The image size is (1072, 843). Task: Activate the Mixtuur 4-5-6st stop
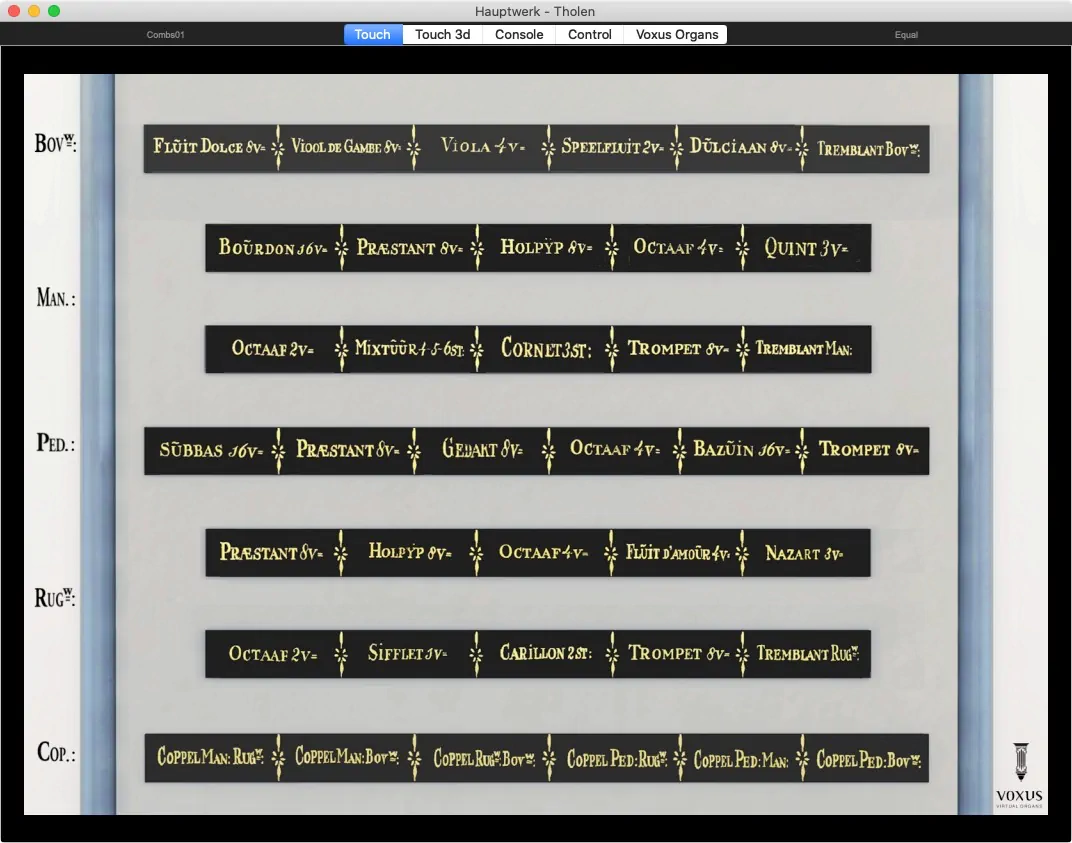(409, 349)
